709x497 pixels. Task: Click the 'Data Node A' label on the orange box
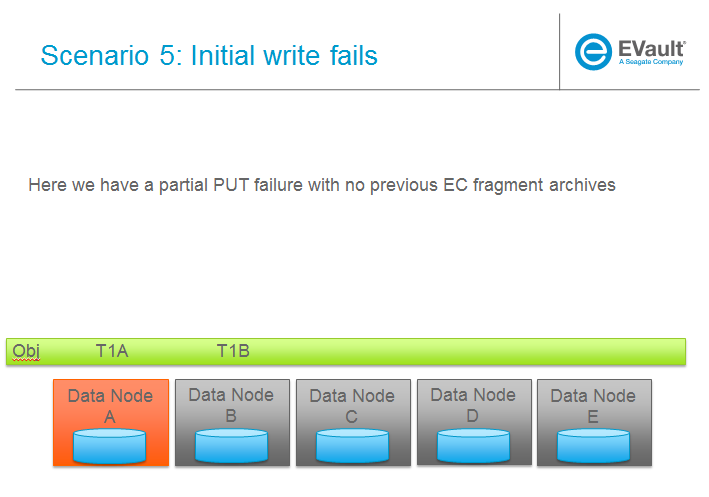110,405
